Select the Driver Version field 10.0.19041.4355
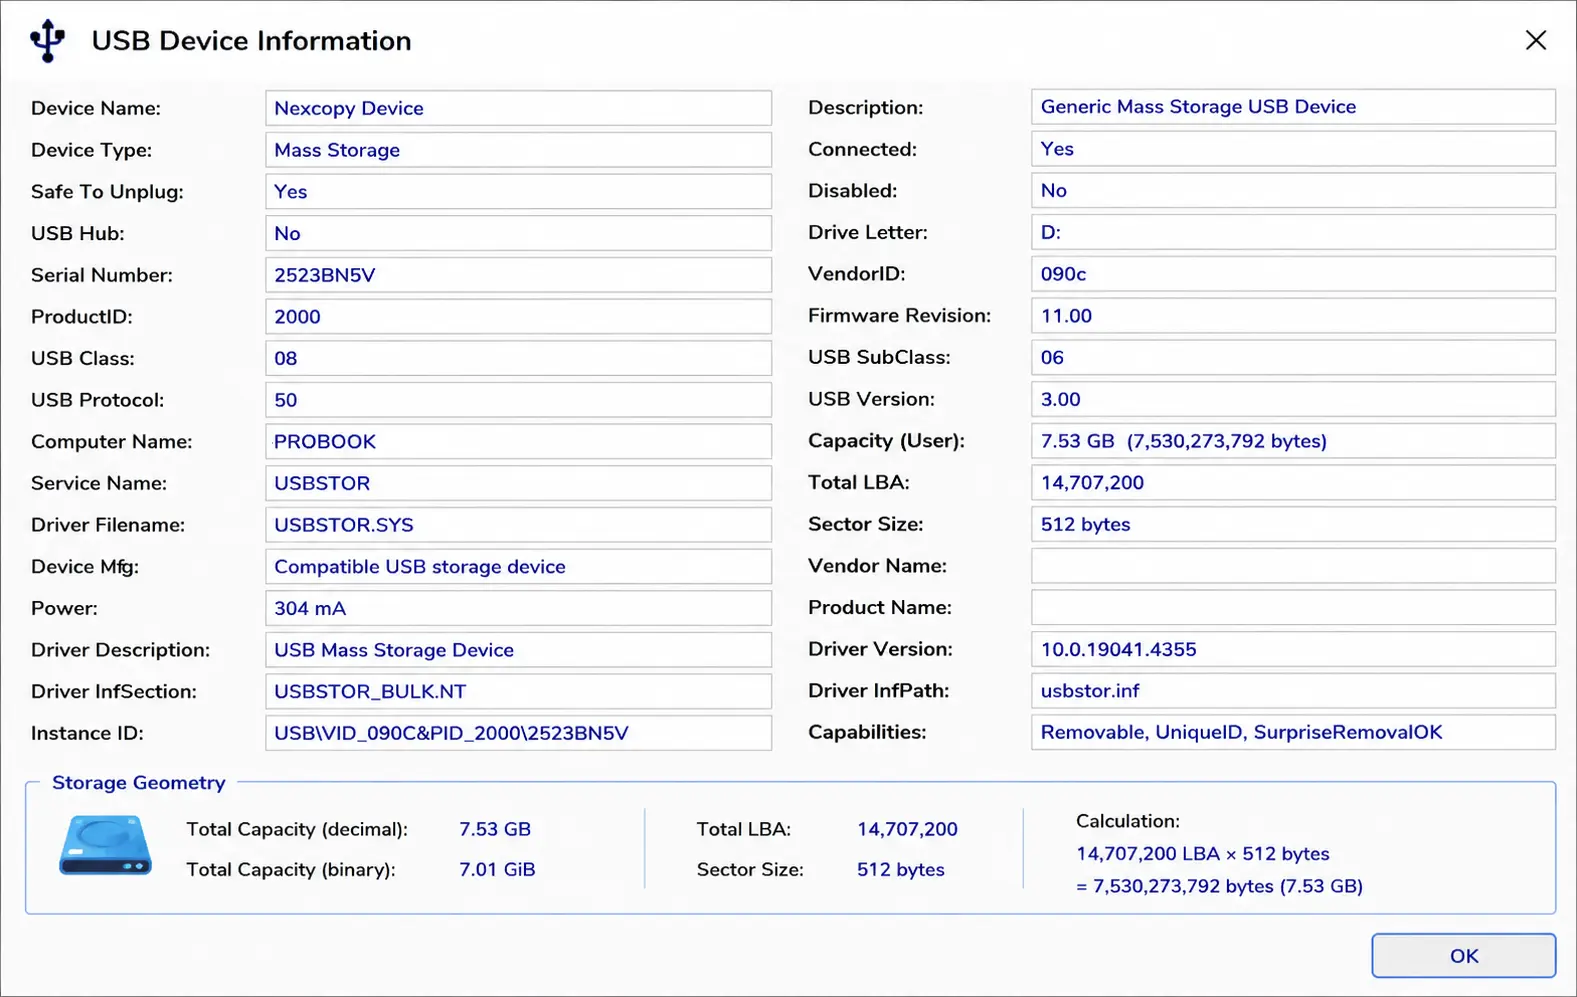Screen dimensions: 1577x997 click(1293, 649)
